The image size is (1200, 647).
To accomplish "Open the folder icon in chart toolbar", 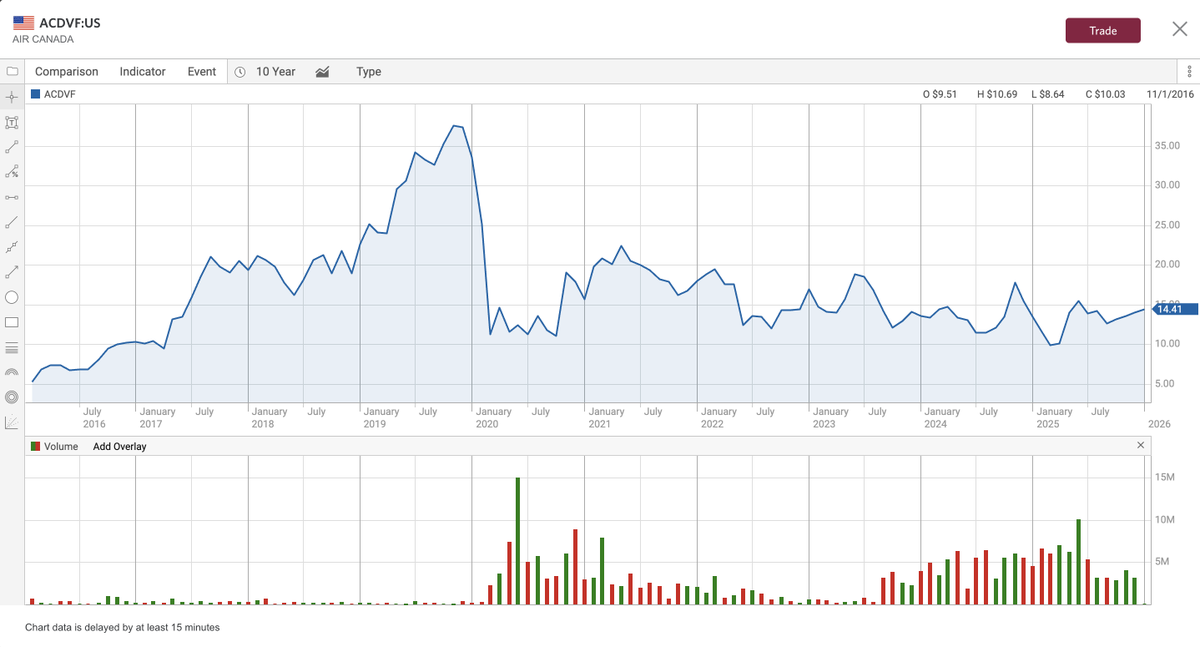I will [x=12, y=72].
